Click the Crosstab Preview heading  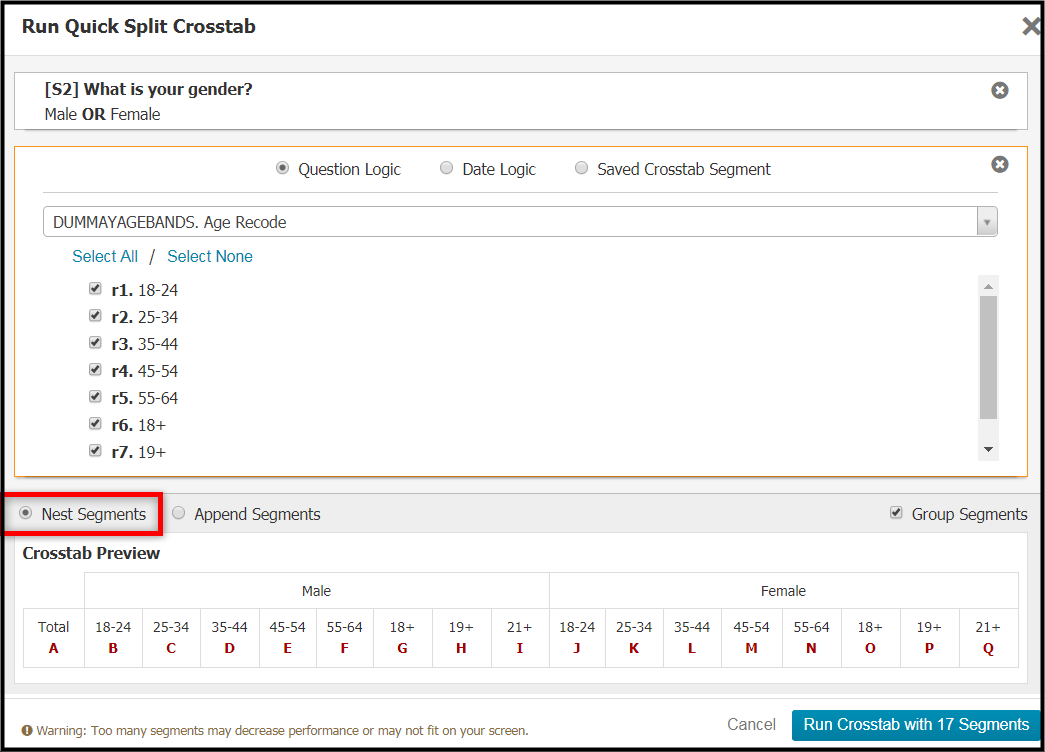[x=91, y=553]
